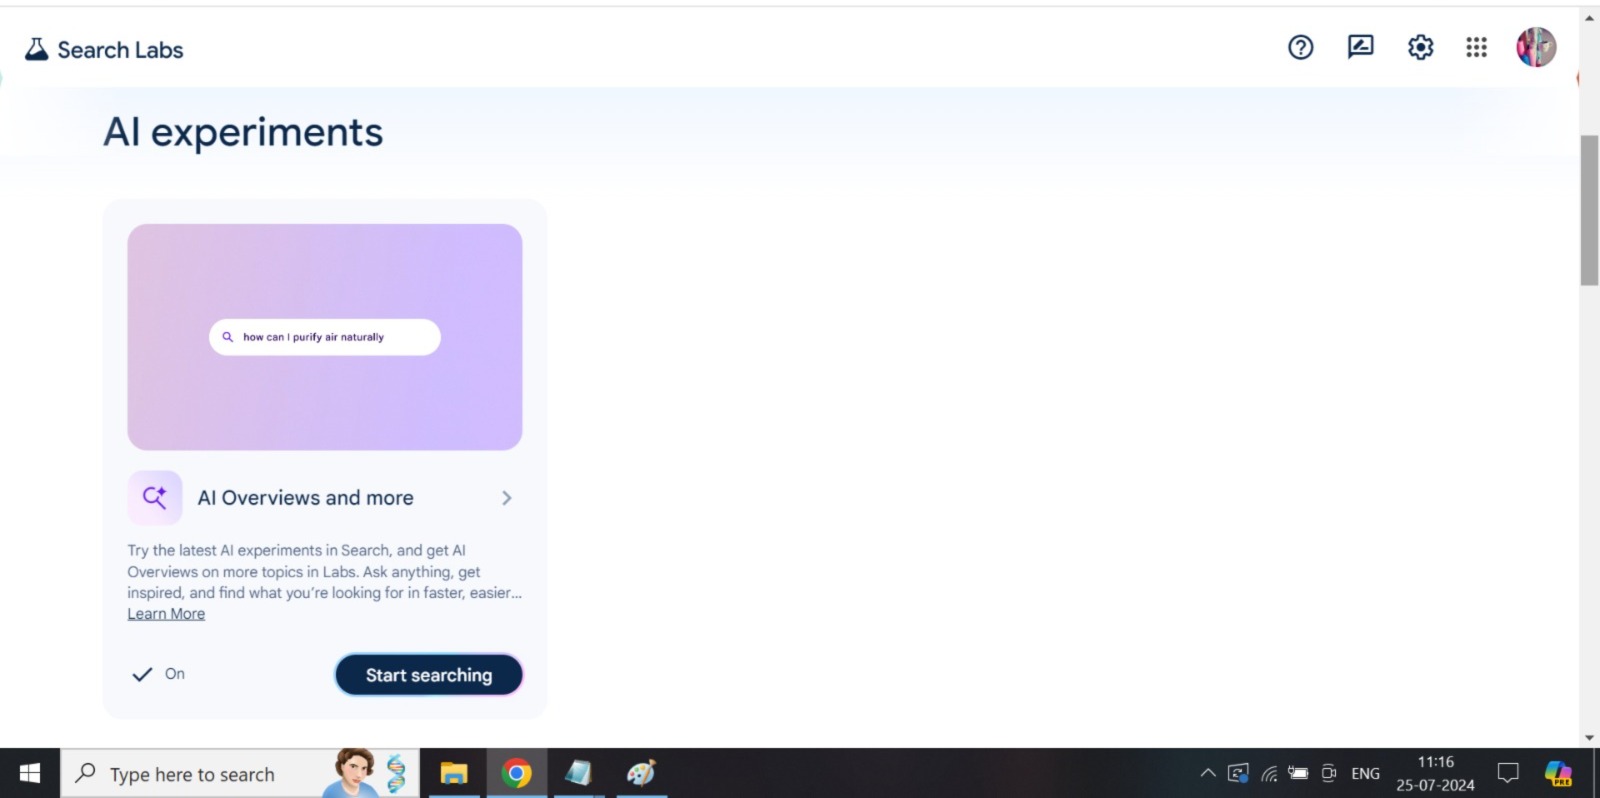The image size is (1600, 798).
Task: Open the Windows Start menu
Action: coord(30,773)
